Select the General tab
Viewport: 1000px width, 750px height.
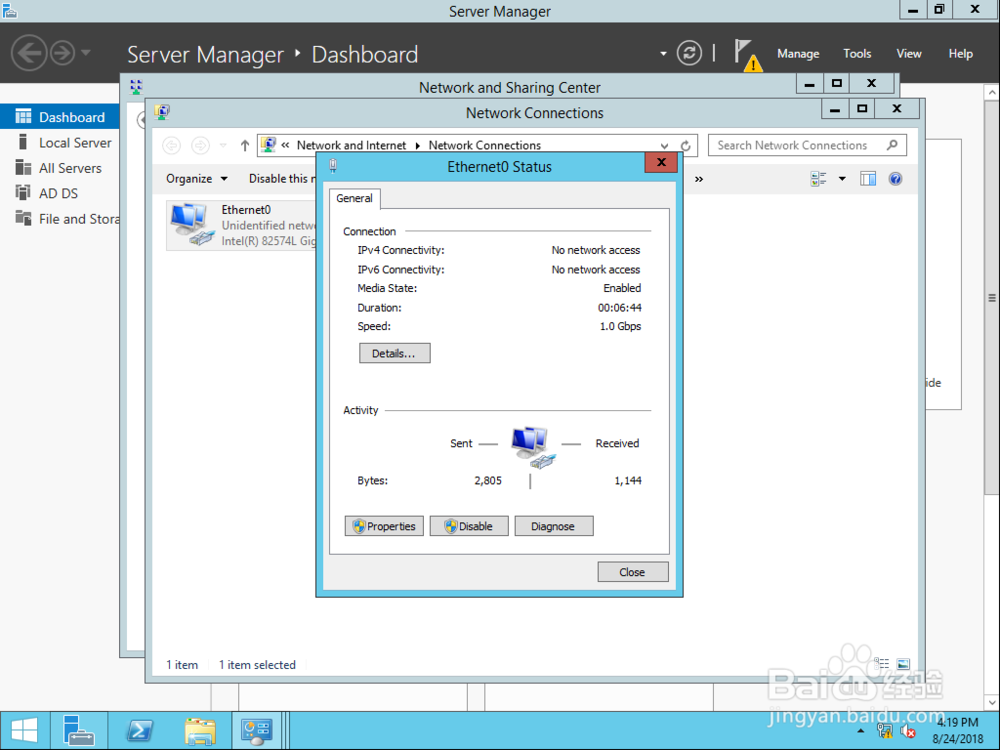tap(355, 198)
